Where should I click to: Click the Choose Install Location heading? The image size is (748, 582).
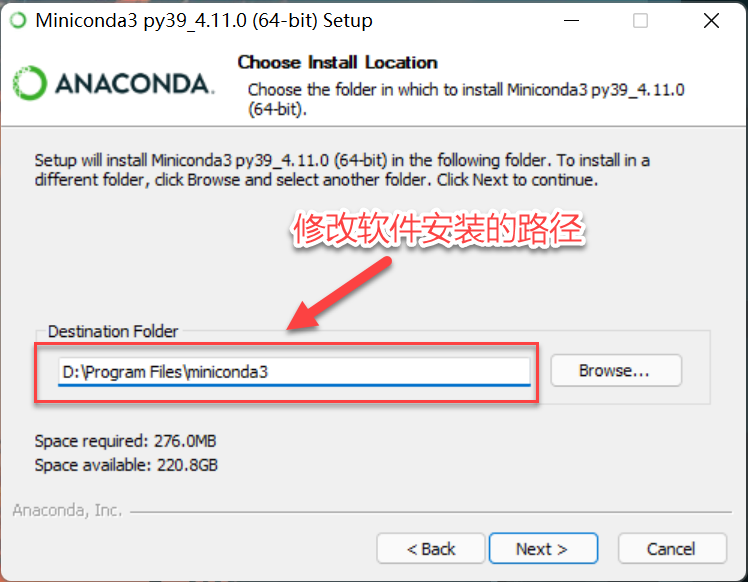tap(337, 62)
